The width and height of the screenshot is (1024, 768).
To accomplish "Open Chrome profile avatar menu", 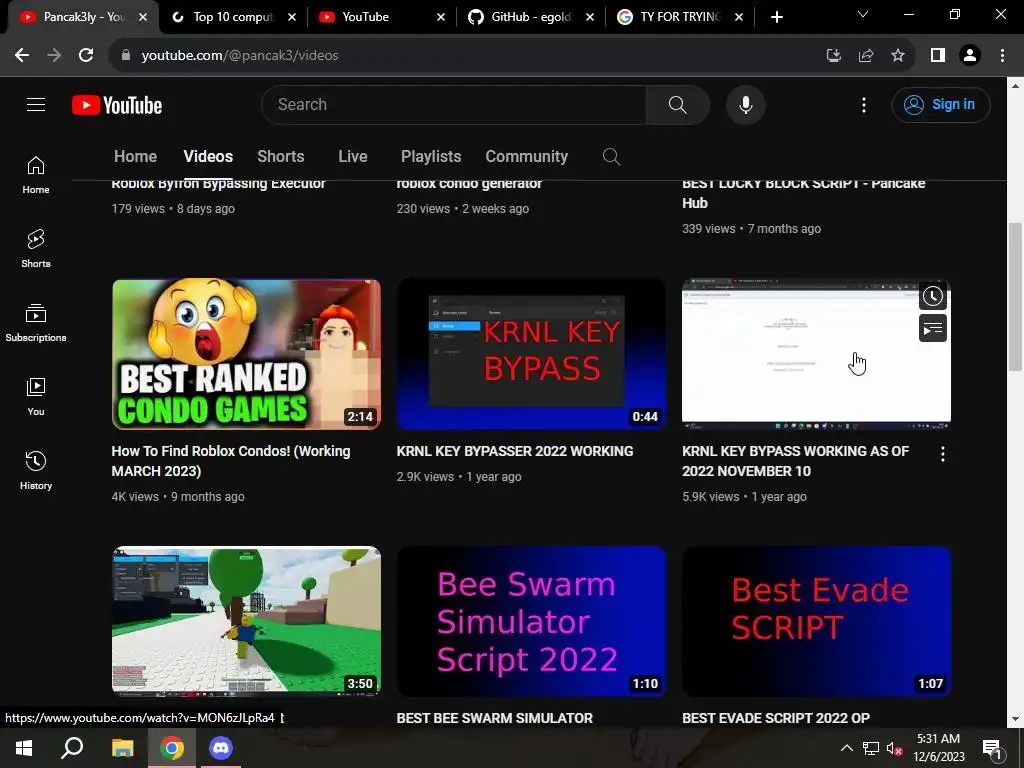I will 970,56.
